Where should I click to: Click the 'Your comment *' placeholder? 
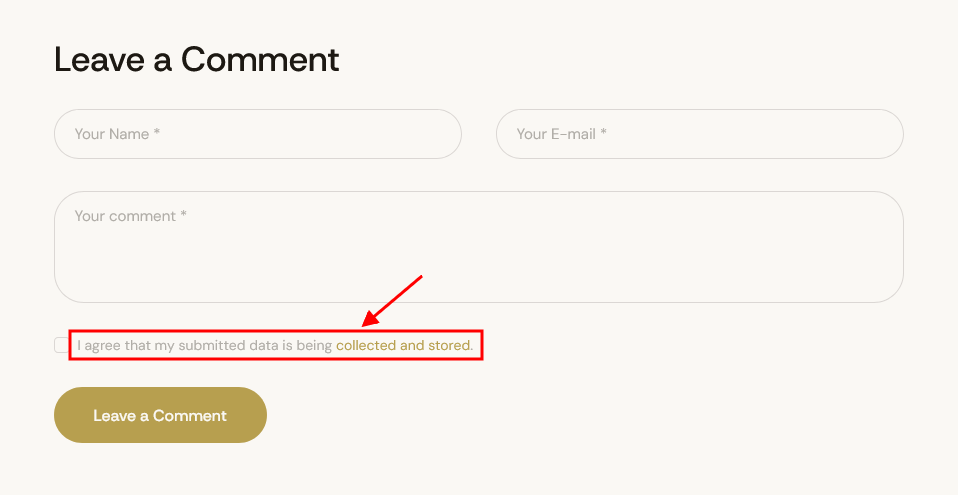tap(130, 216)
